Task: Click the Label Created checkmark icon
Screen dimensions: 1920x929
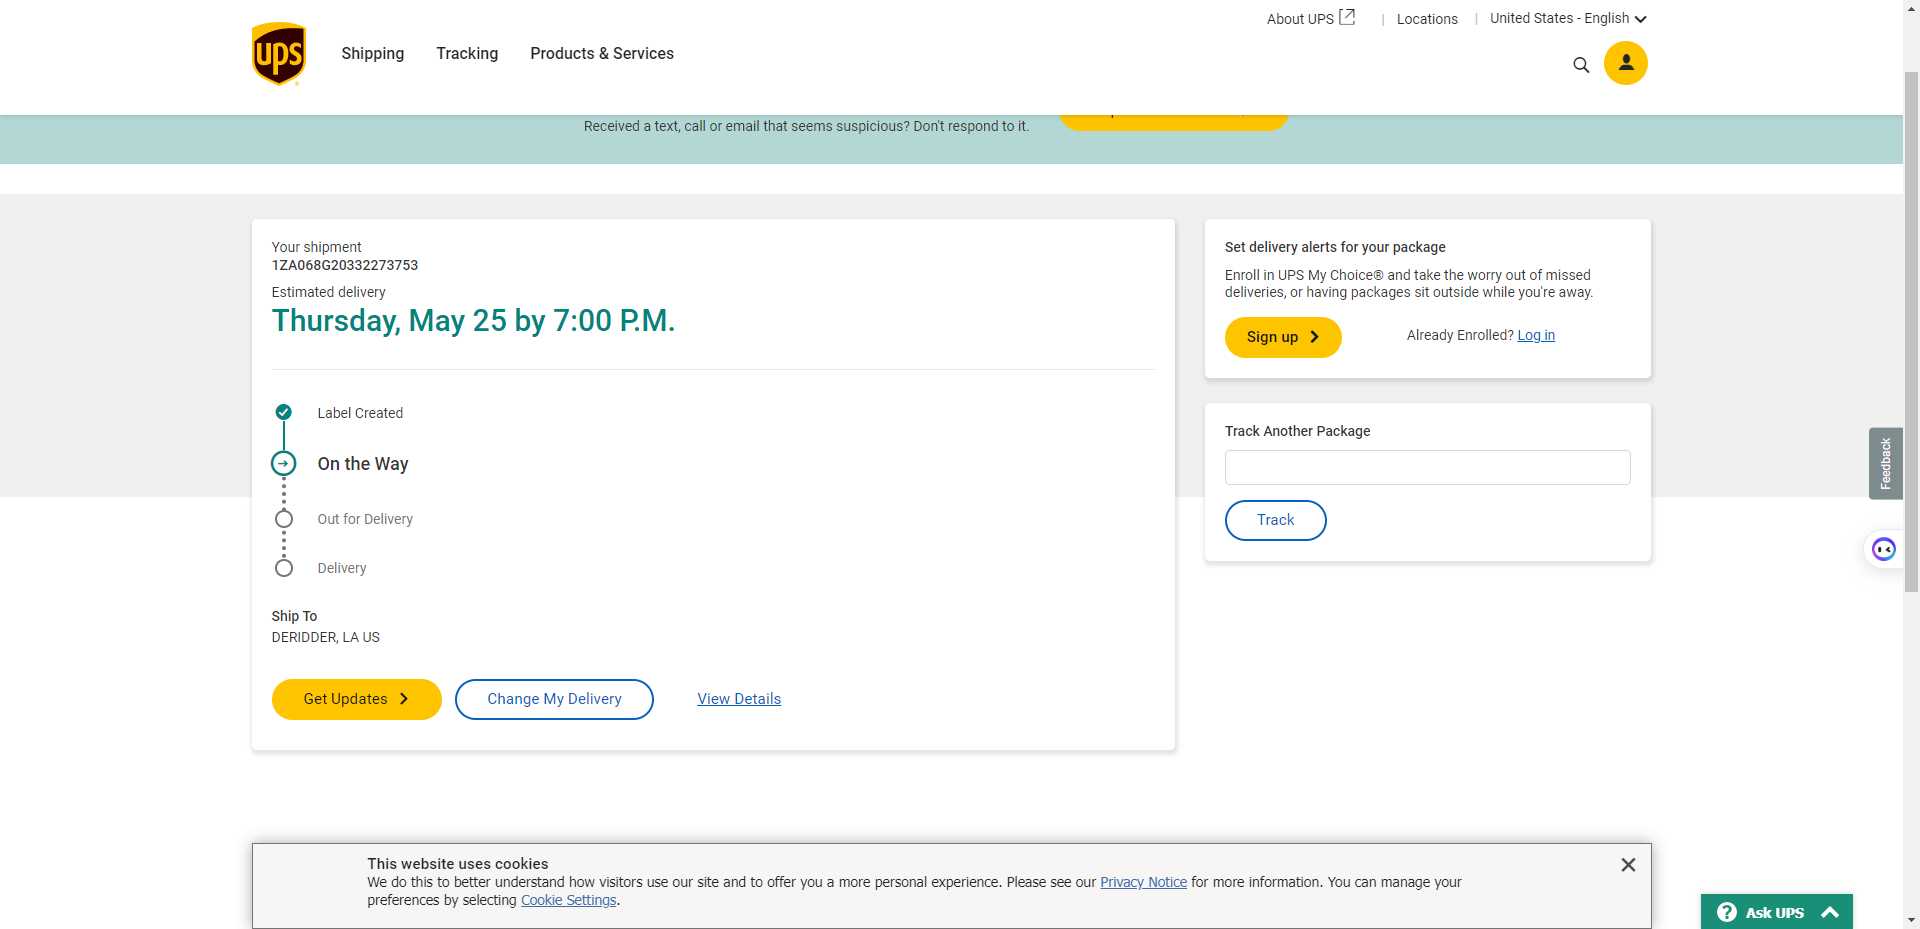Action: tap(284, 412)
